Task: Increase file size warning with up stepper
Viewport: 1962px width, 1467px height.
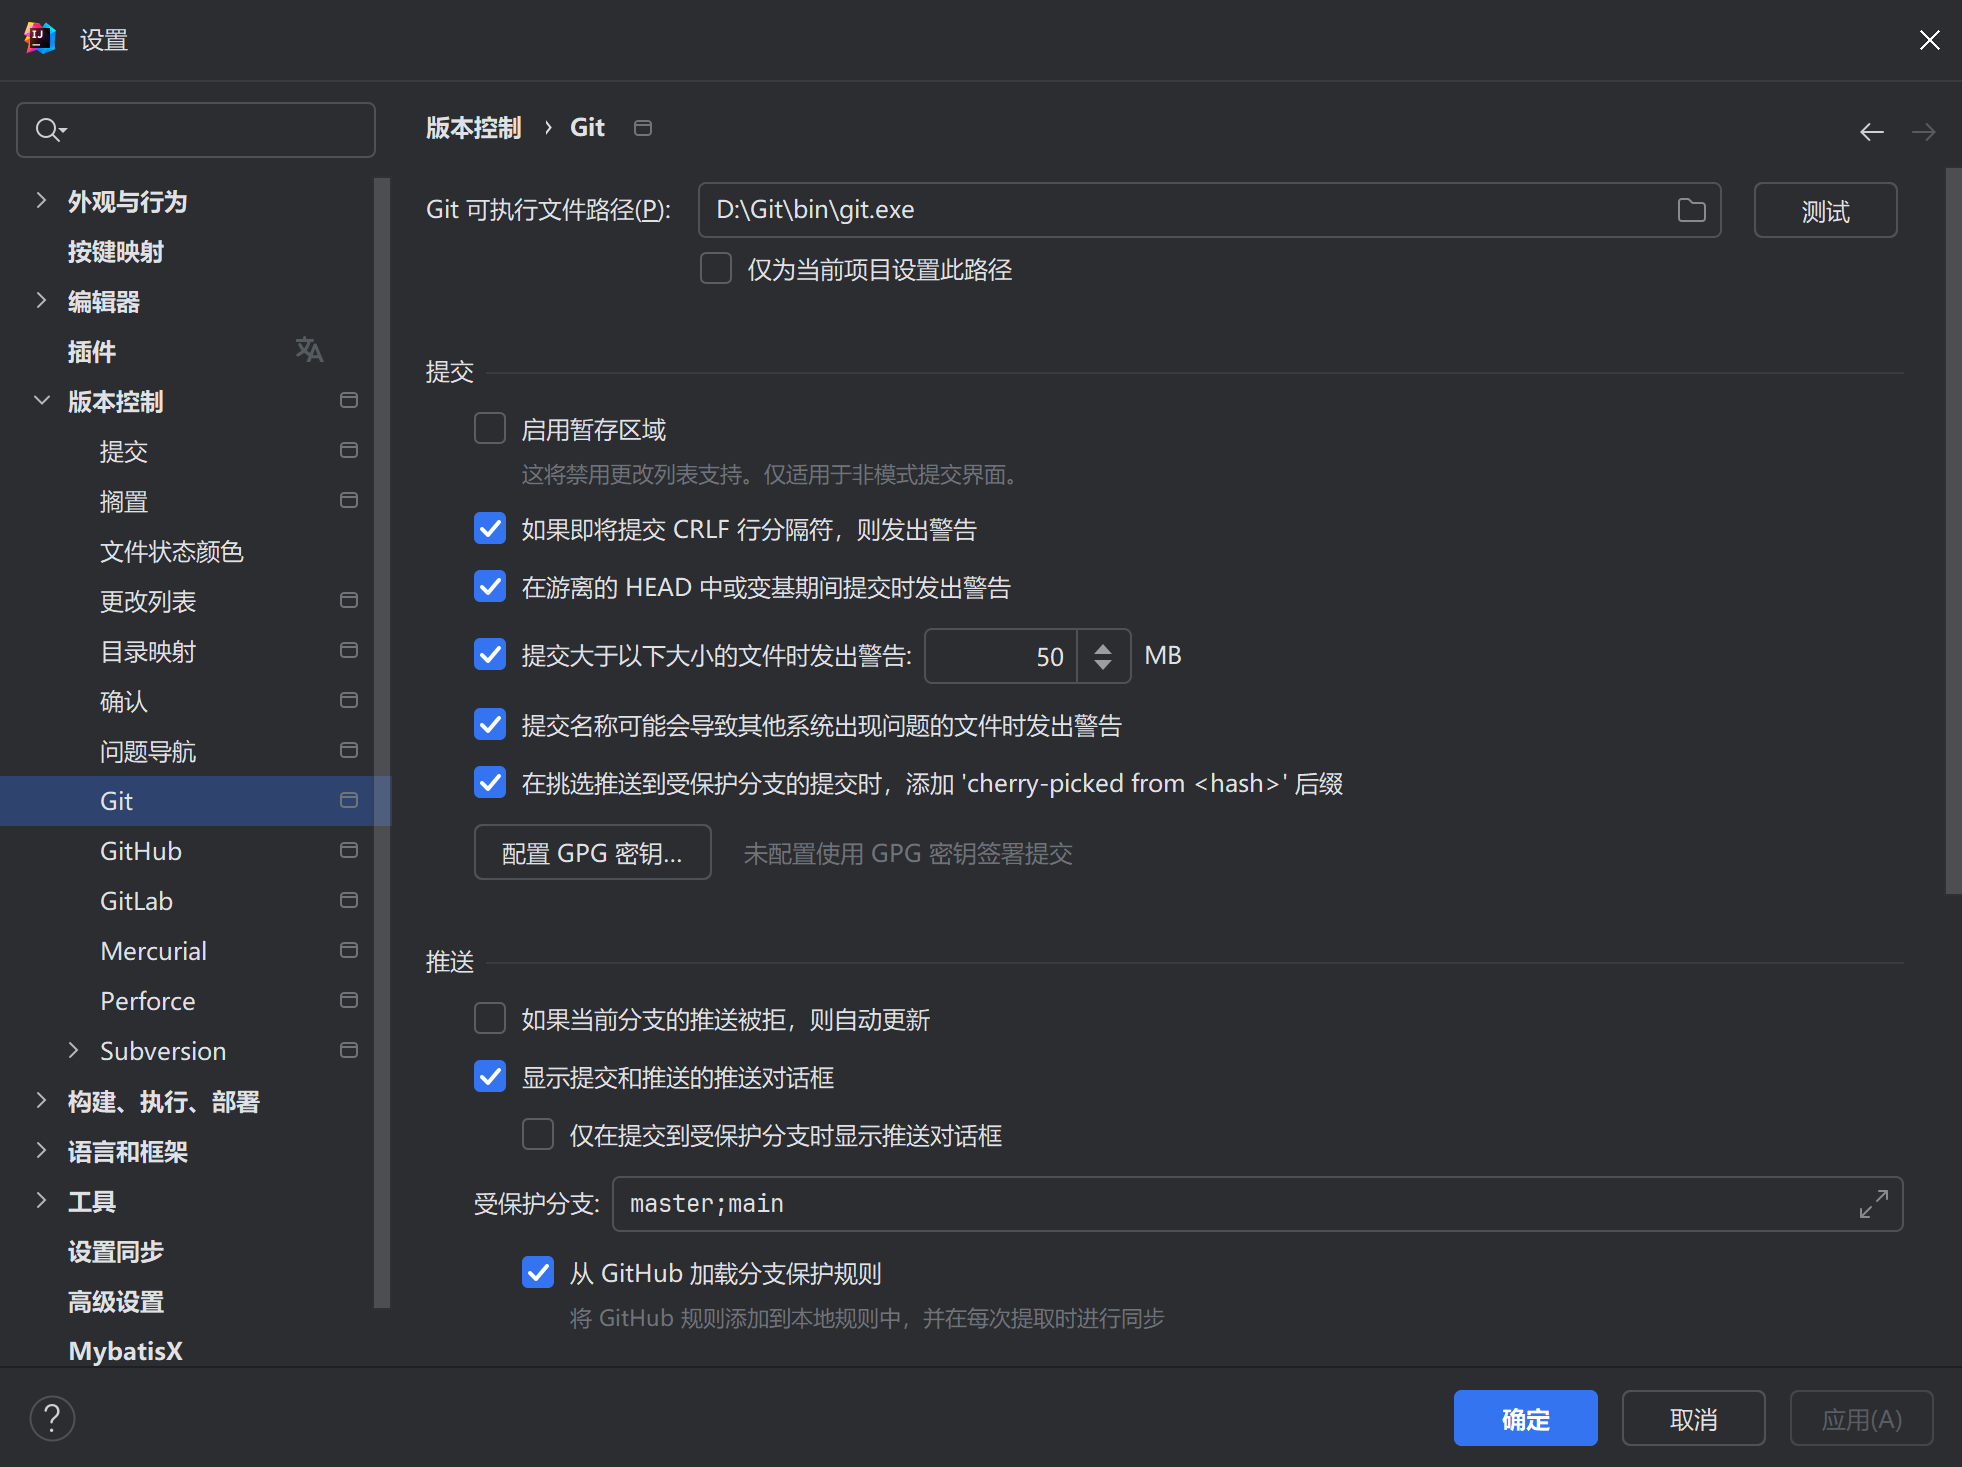Action: (1102, 647)
